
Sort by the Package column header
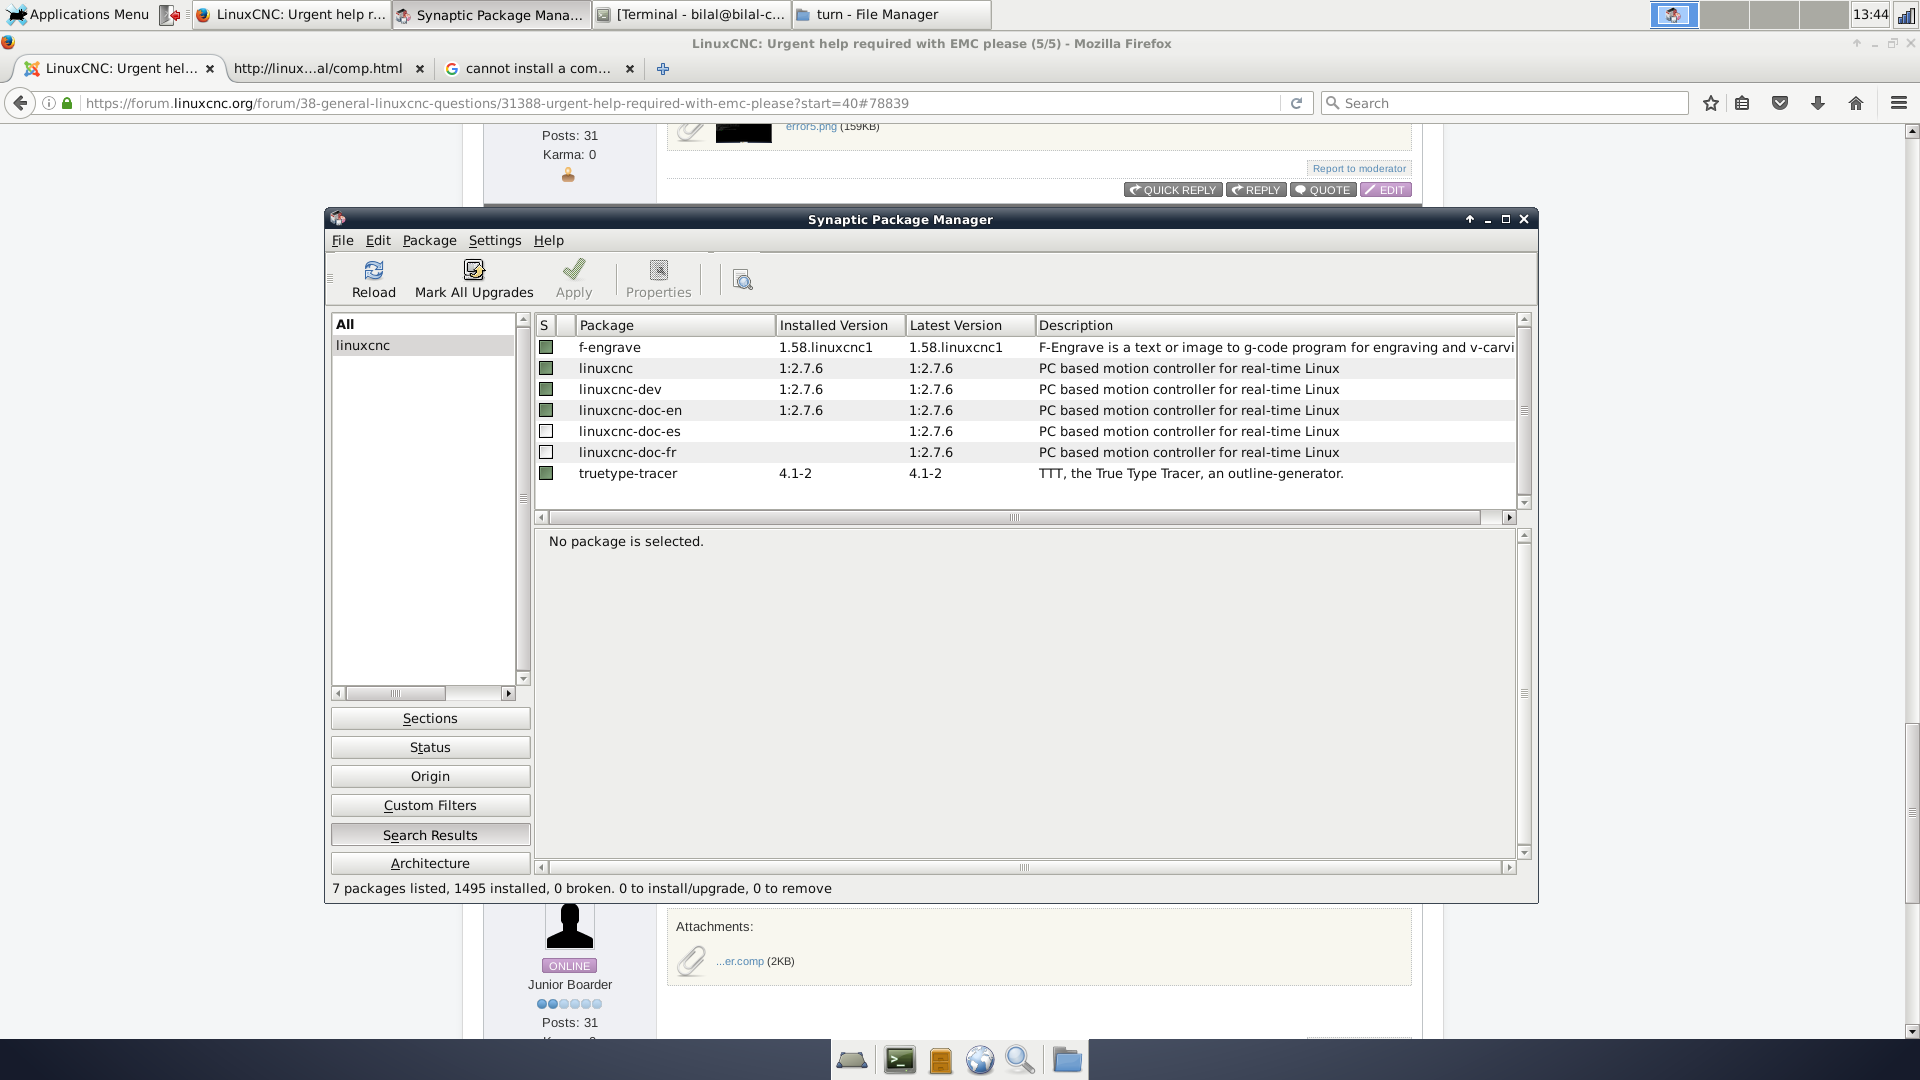[x=675, y=325]
